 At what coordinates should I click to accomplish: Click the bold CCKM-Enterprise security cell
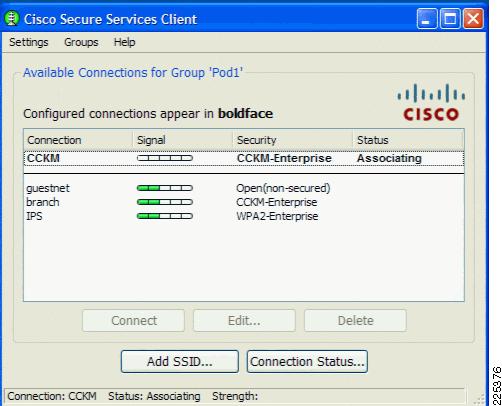point(284,158)
